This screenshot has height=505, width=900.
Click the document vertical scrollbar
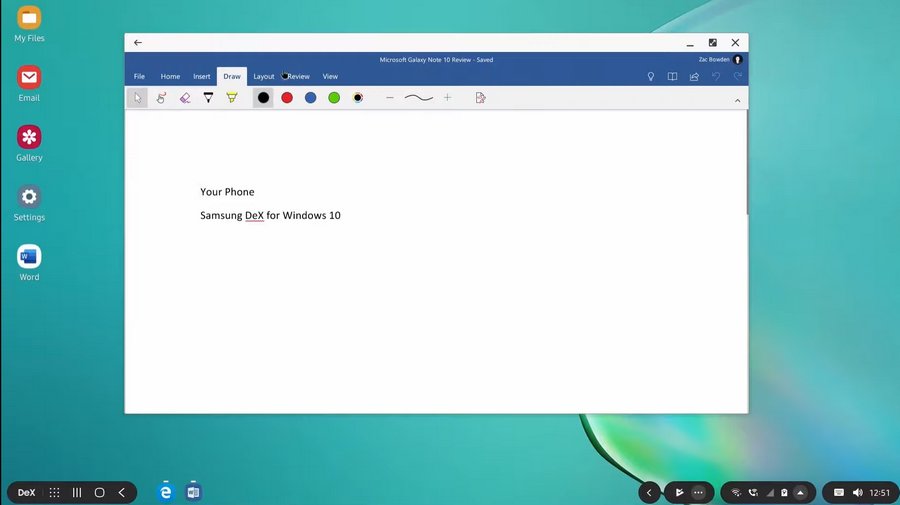pos(747,162)
